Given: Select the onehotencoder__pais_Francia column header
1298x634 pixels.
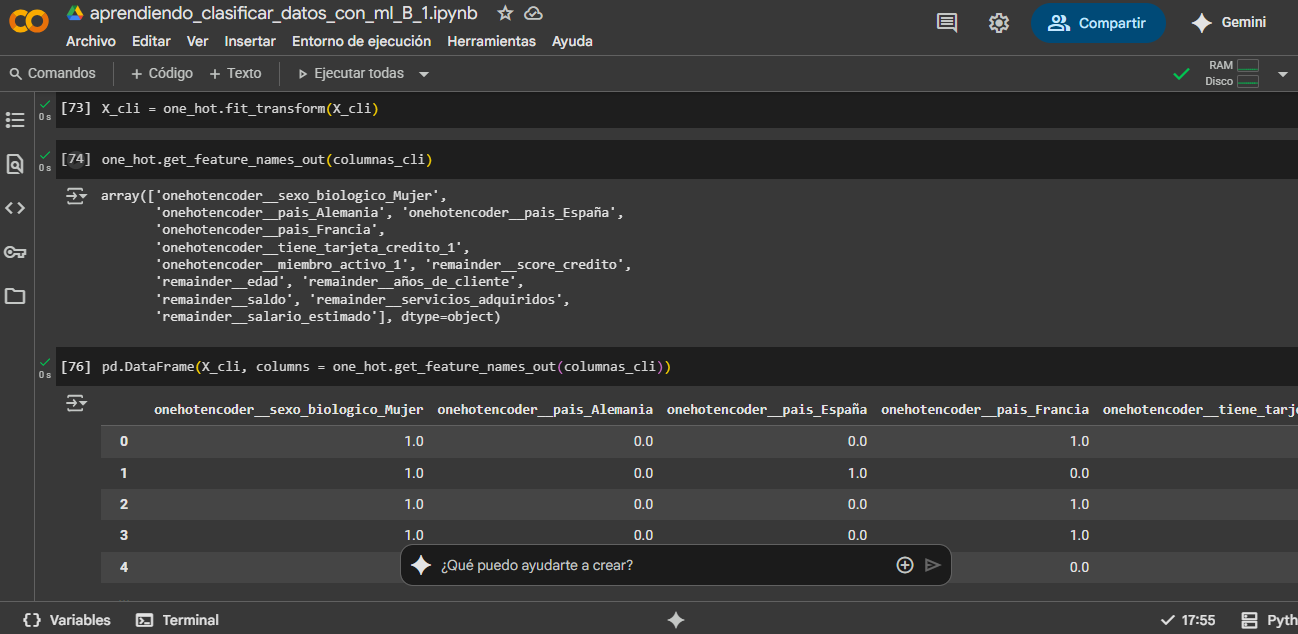Looking at the screenshot, I should (985, 409).
